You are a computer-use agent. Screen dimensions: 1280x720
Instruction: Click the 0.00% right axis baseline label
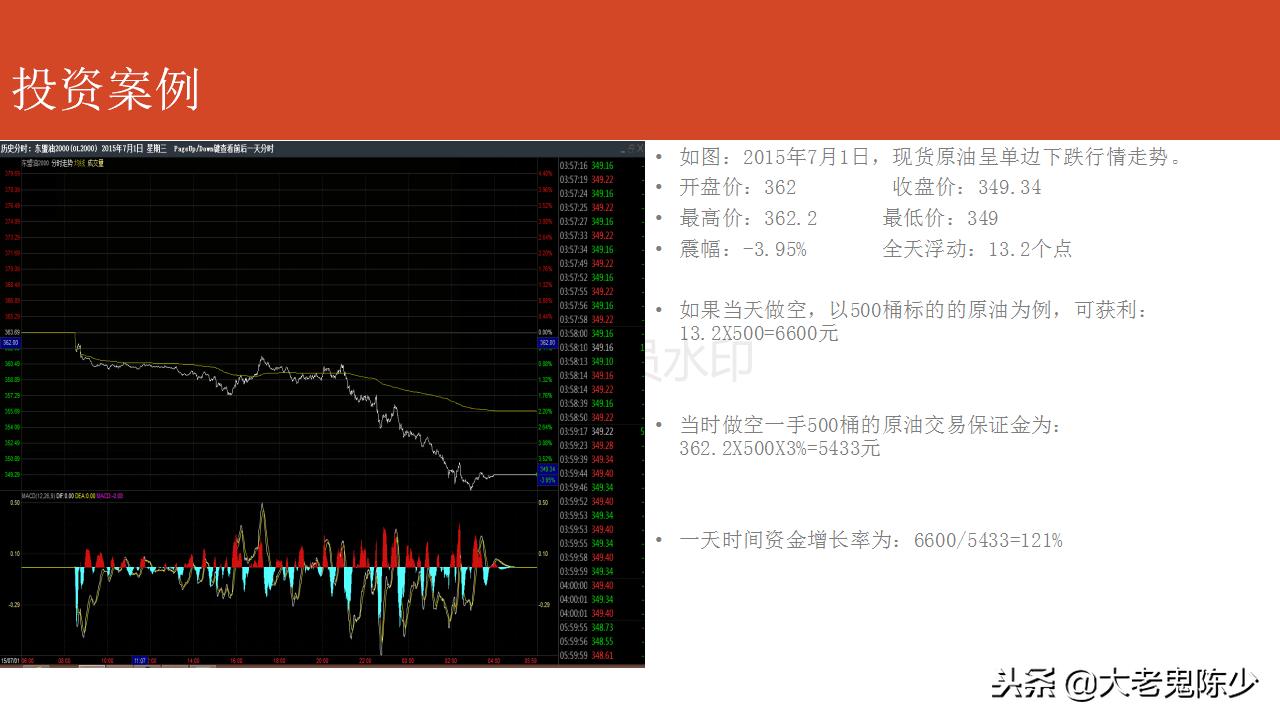point(545,331)
